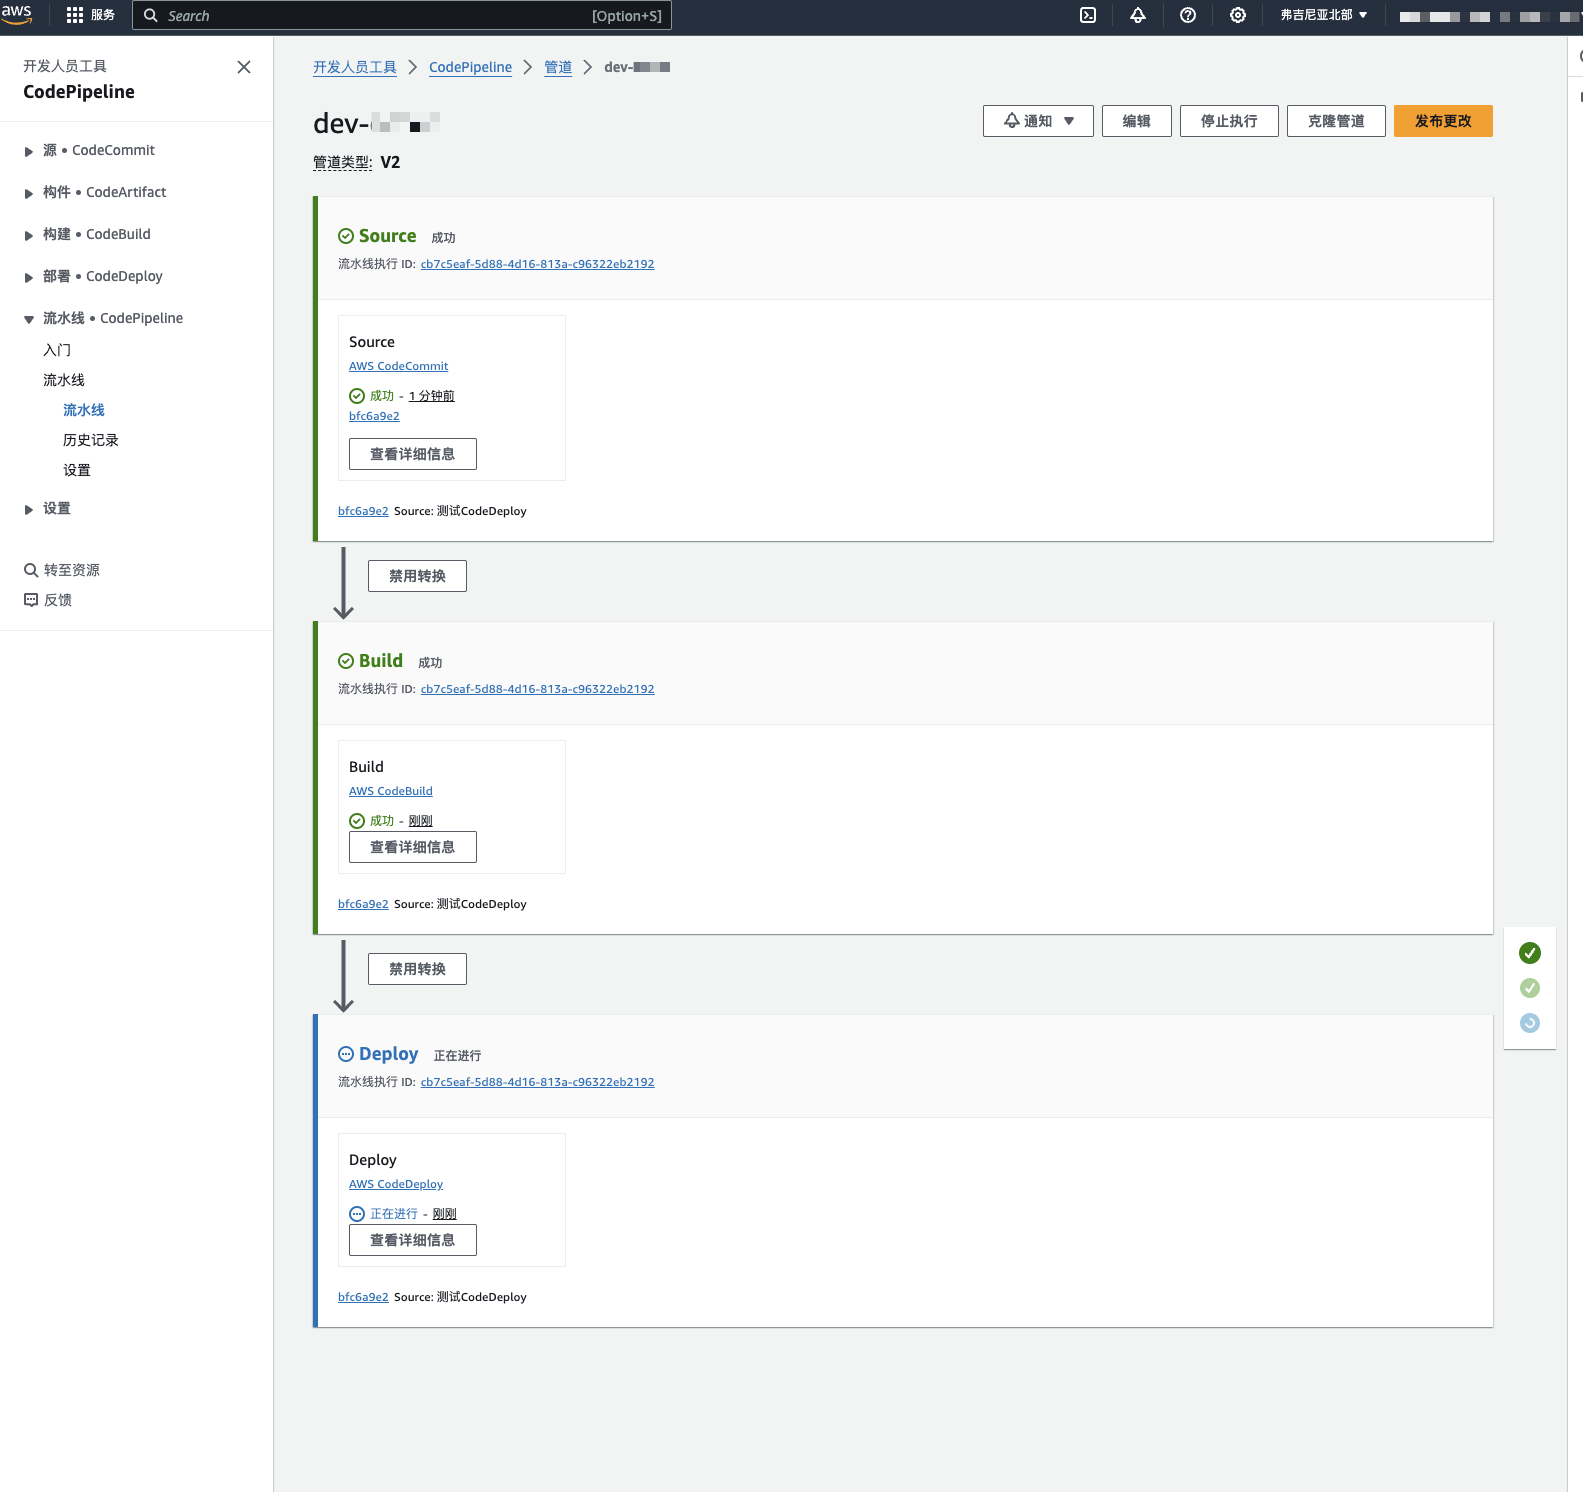
Task: Click the feedback icon in sidebar
Action: click(31, 600)
